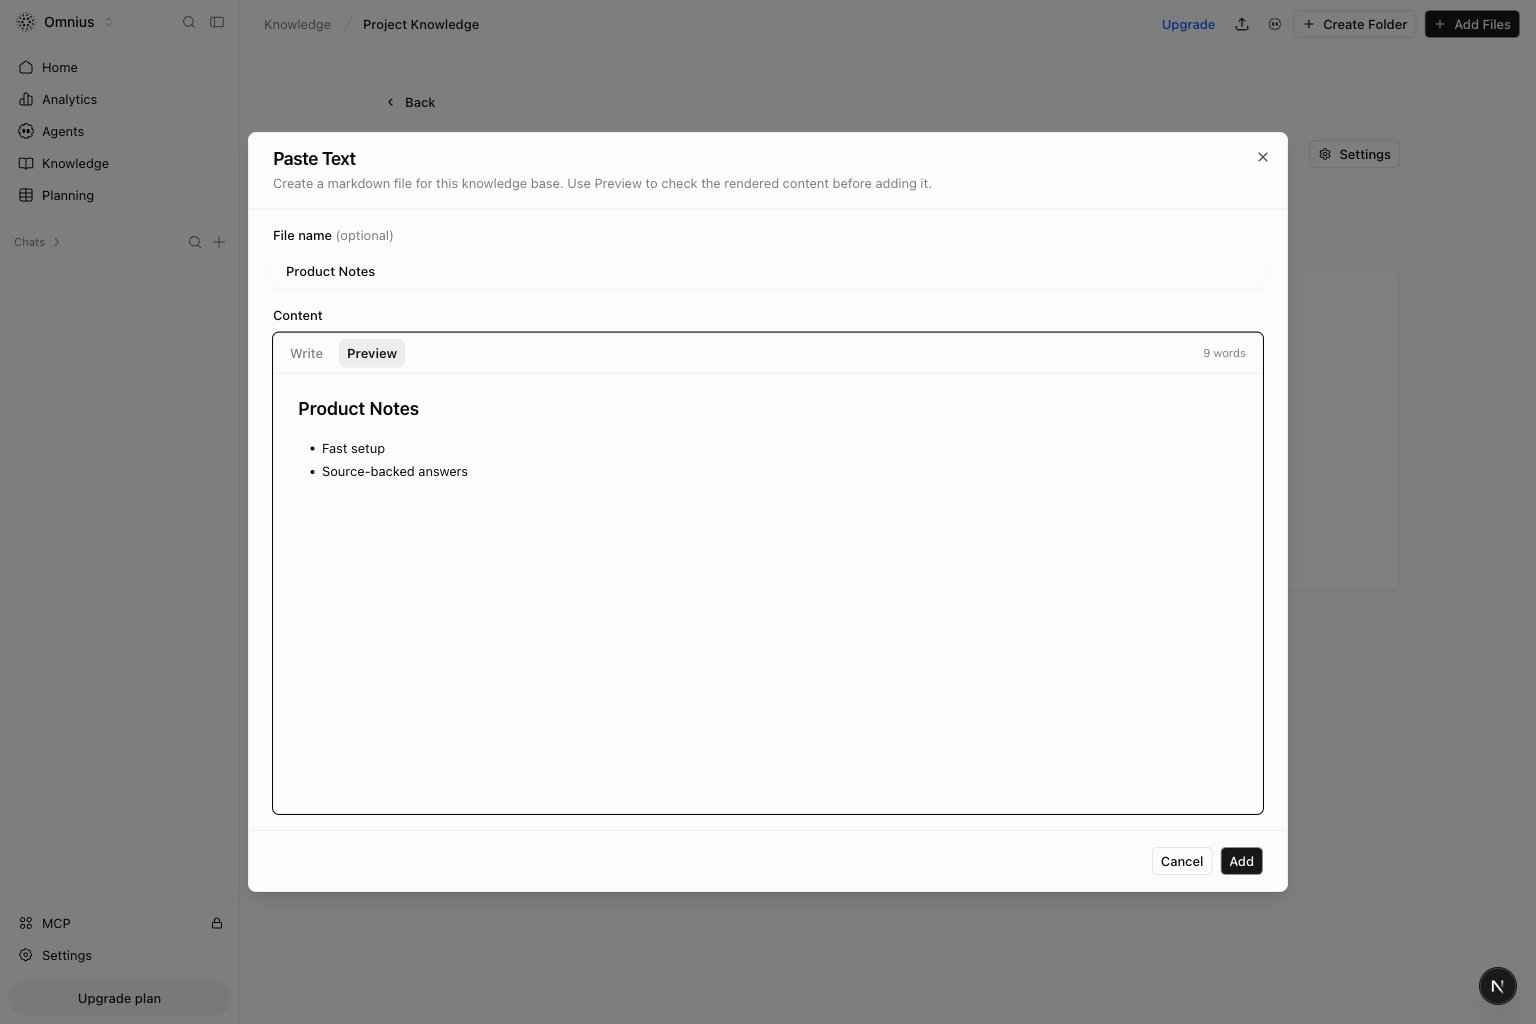The width and height of the screenshot is (1536, 1024).
Task: Click the File name input field
Action: click(x=768, y=271)
